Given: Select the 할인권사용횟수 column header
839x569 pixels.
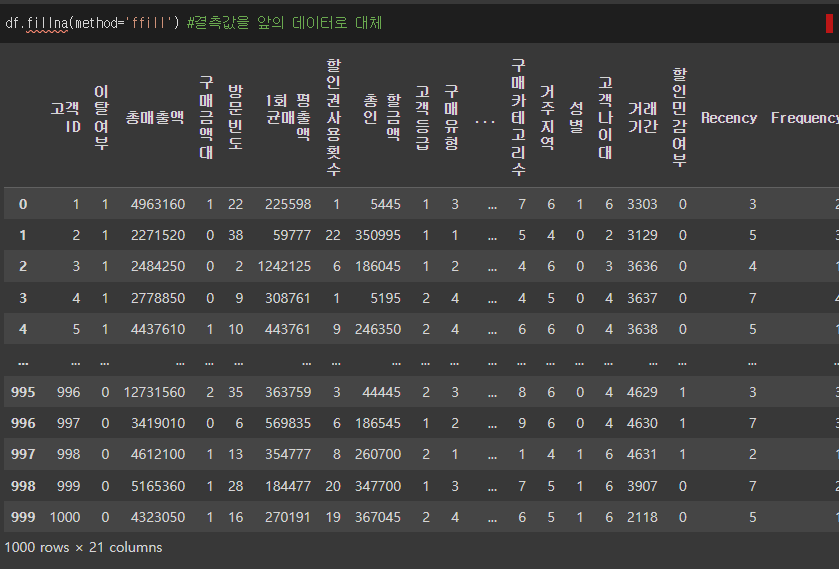Looking at the screenshot, I should [333, 117].
